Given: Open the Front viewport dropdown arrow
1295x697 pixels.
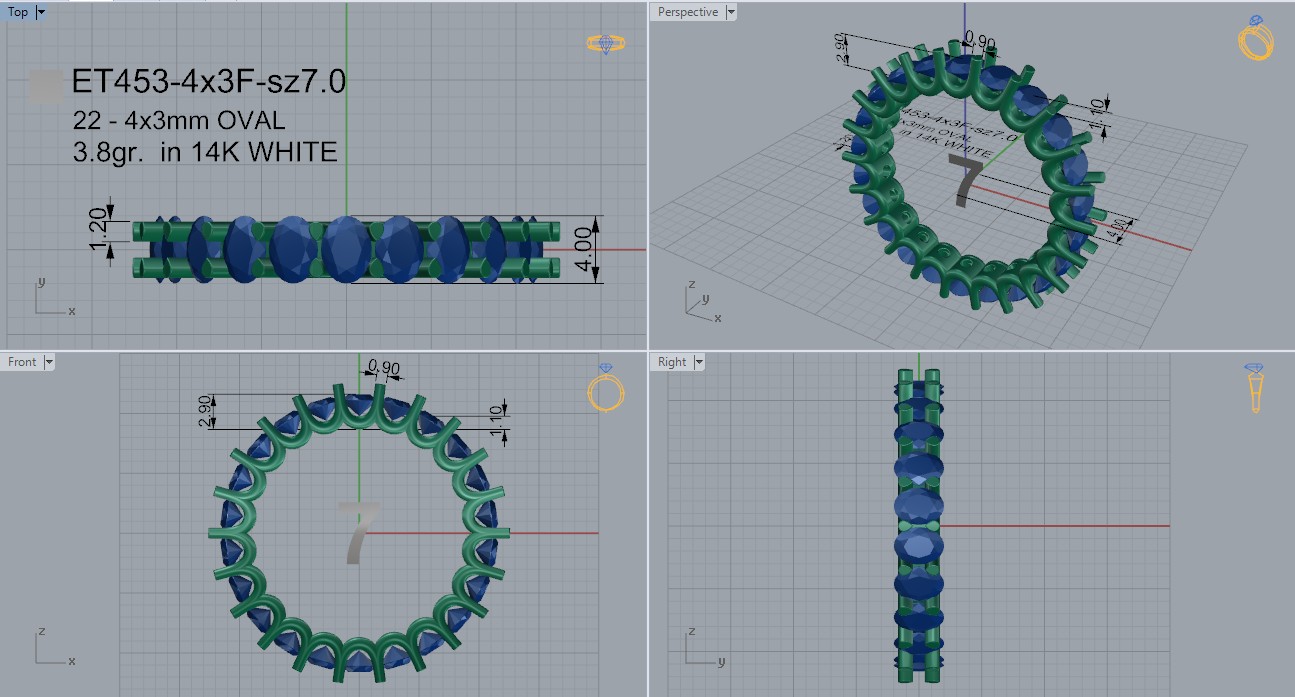Looking at the screenshot, I should 49,362.
